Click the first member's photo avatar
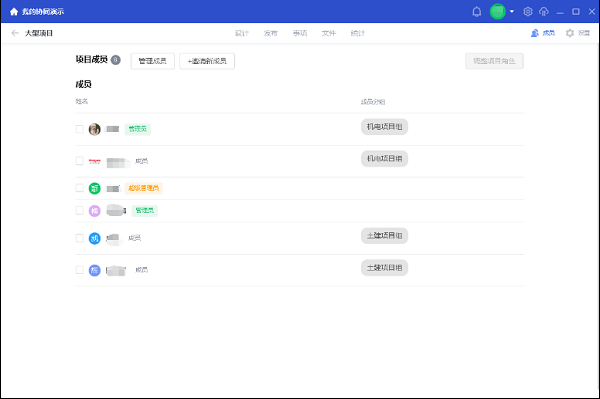Screen dimensions: 600x399 (95, 129)
